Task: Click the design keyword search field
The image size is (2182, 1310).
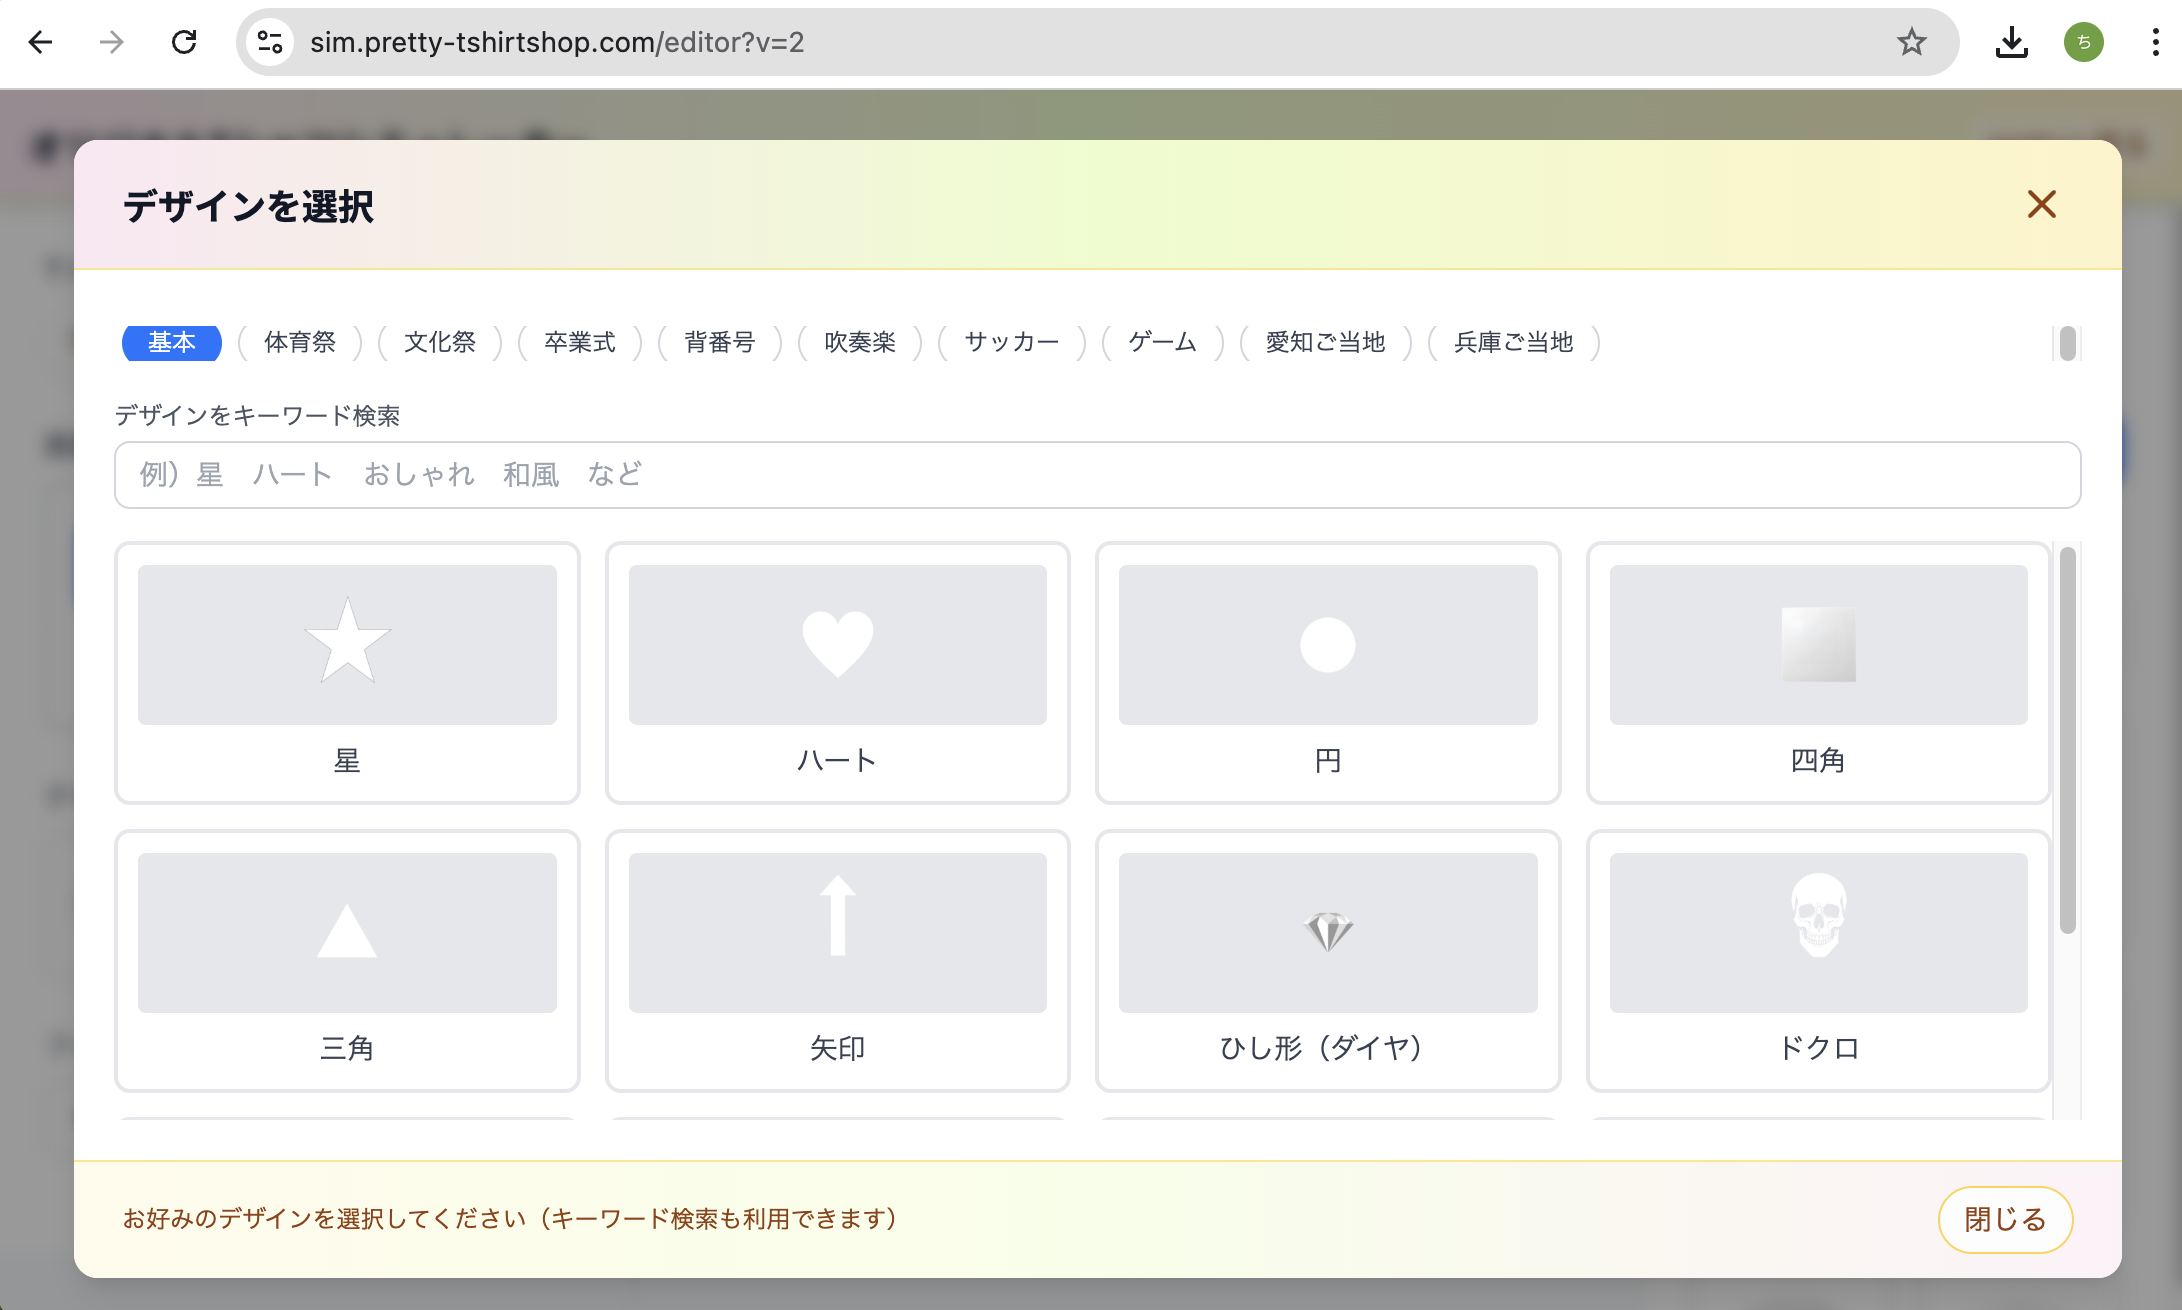Action: [x=1097, y=475]
